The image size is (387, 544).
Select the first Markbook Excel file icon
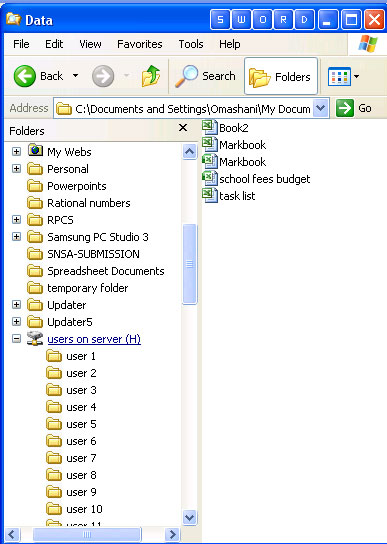point(210,144)
